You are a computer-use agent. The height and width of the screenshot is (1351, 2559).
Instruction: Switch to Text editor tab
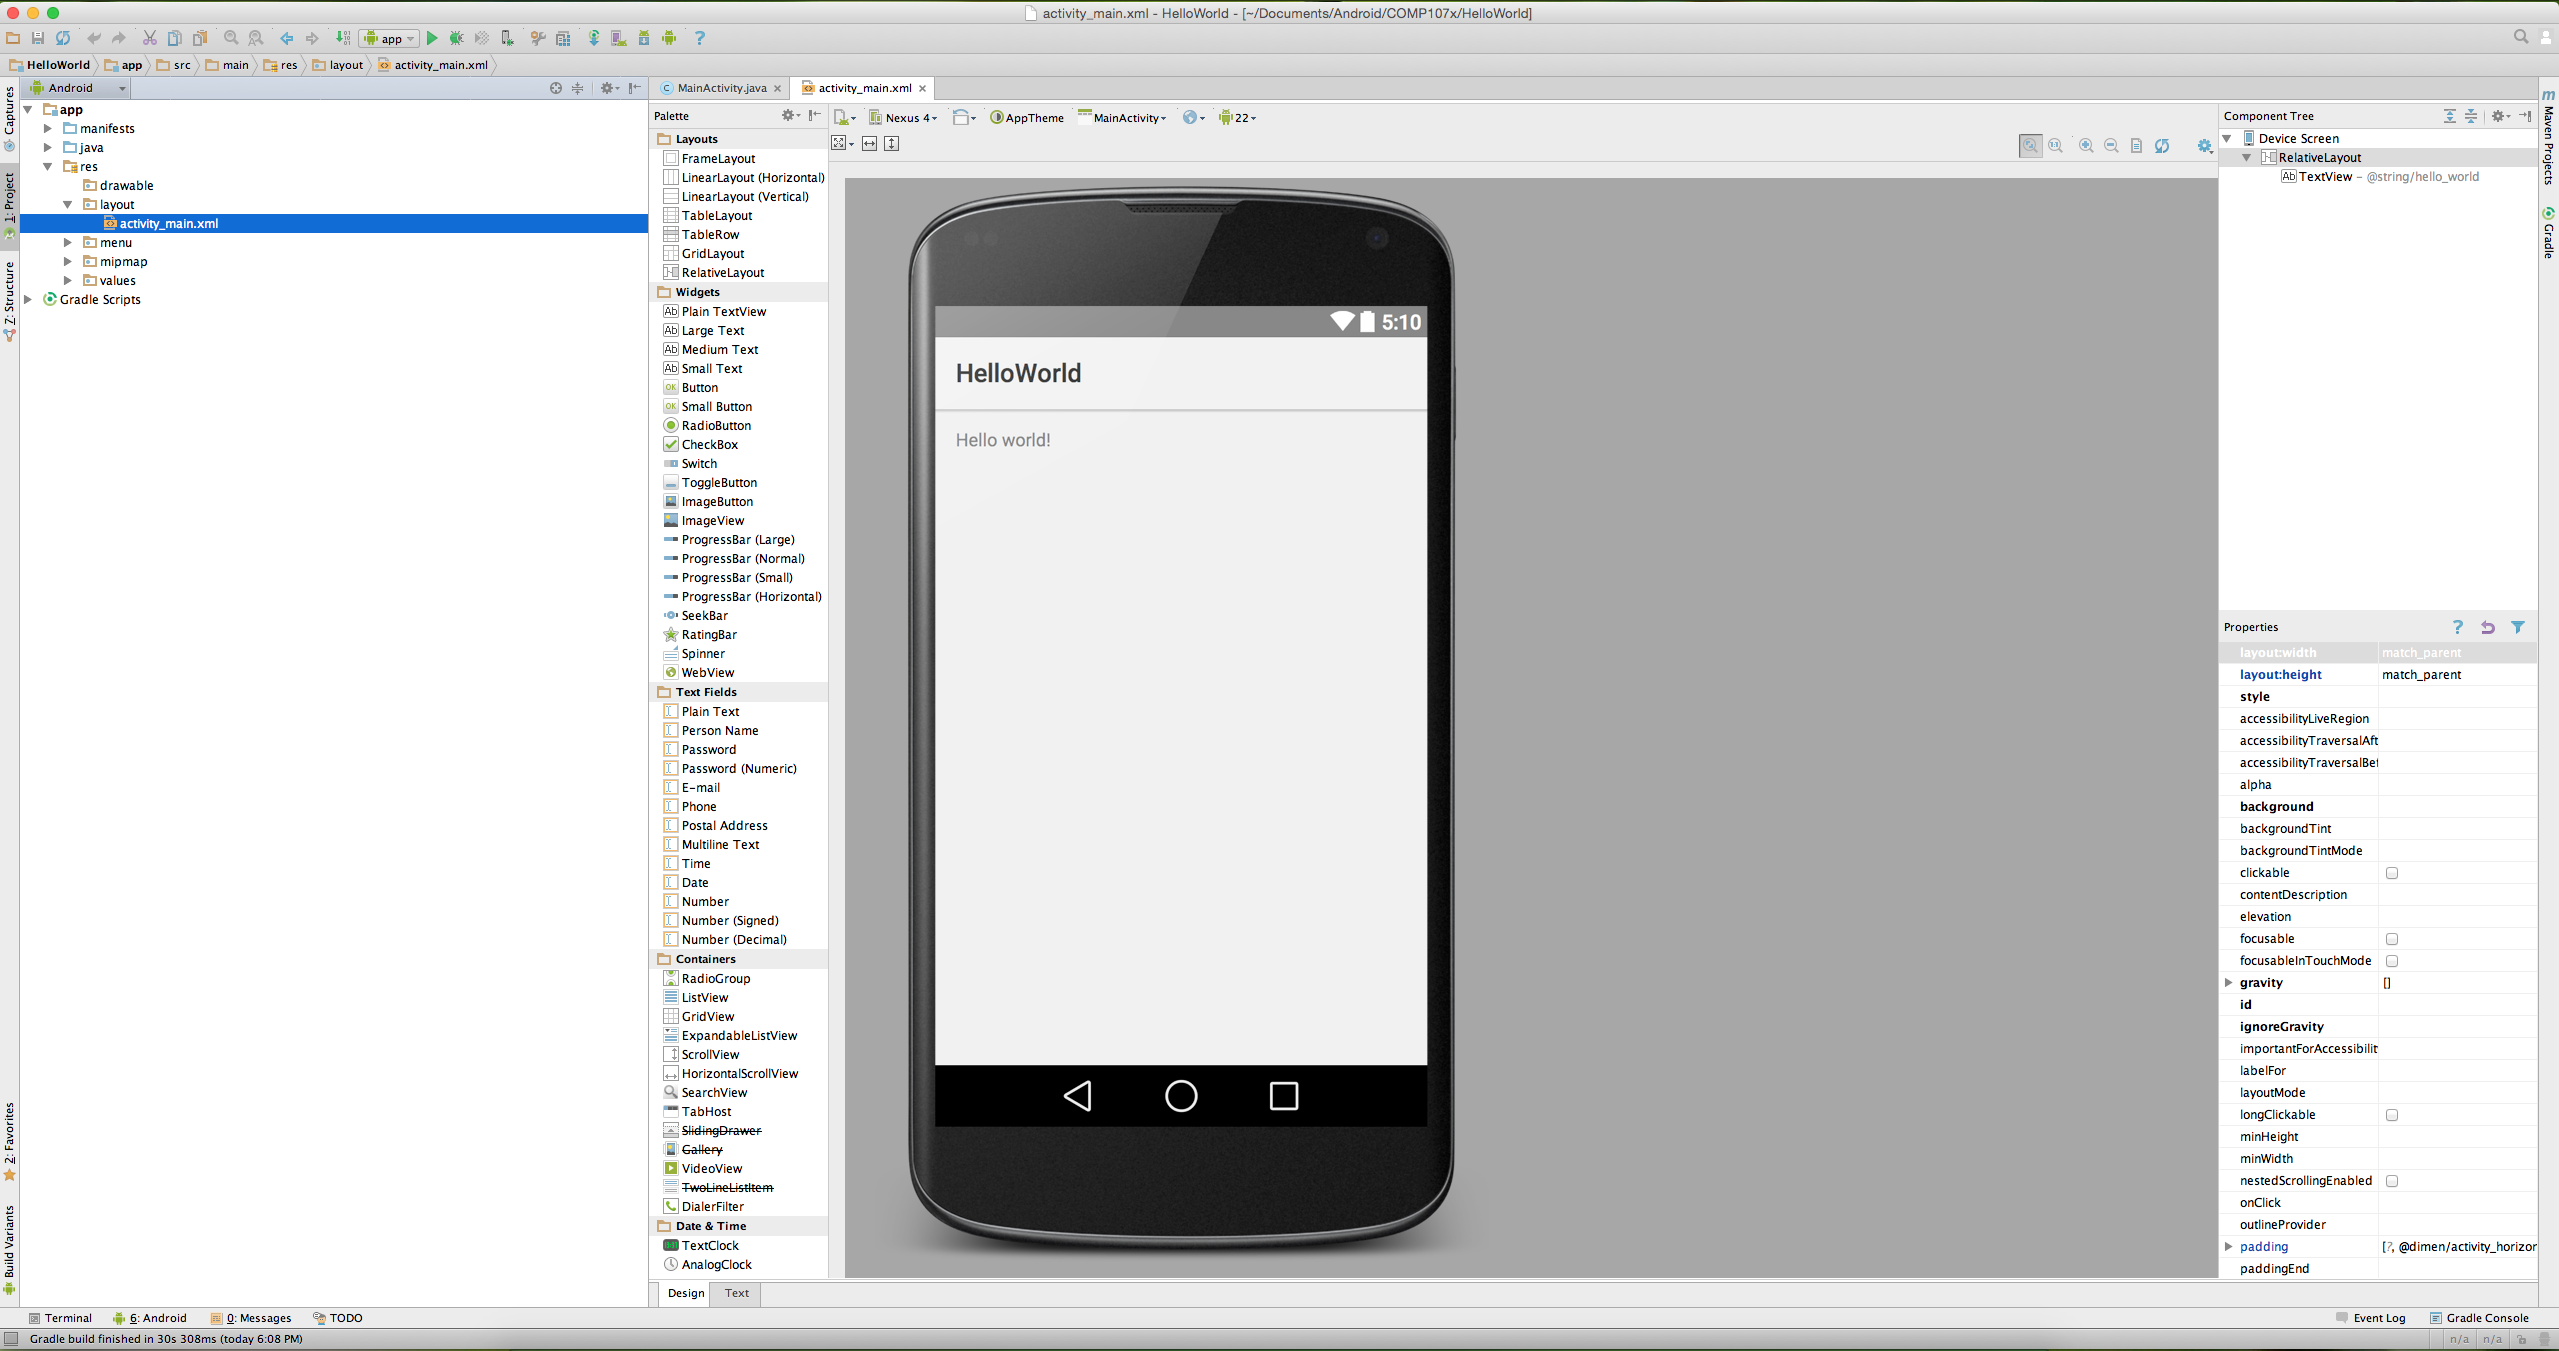(x=737, y=1293)
